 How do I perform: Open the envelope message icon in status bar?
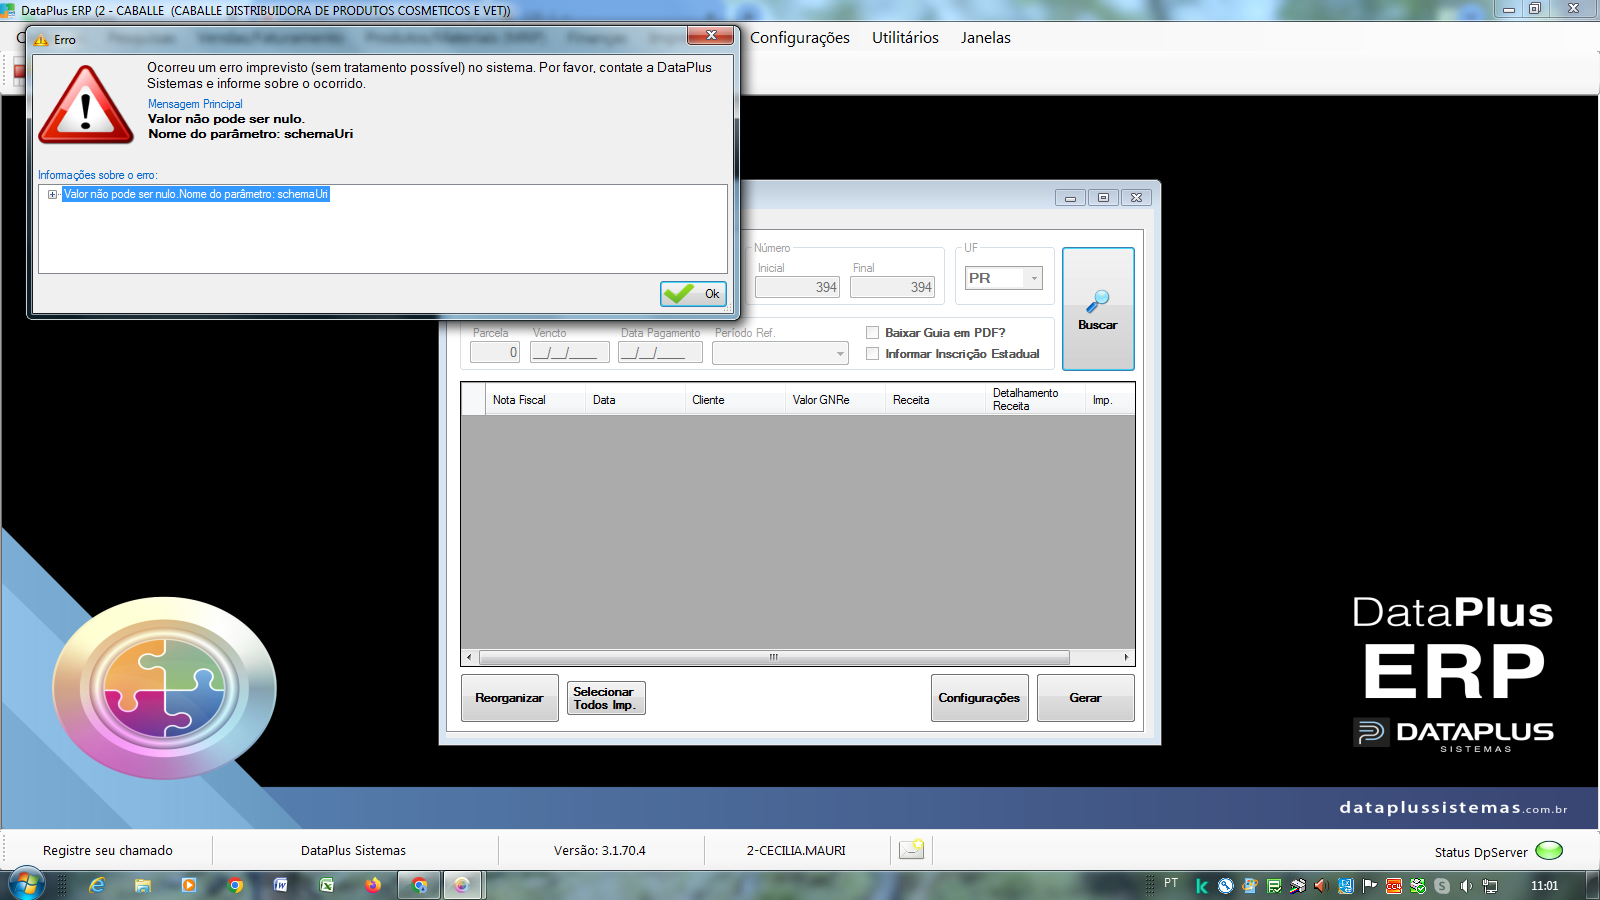pos(912,850)
